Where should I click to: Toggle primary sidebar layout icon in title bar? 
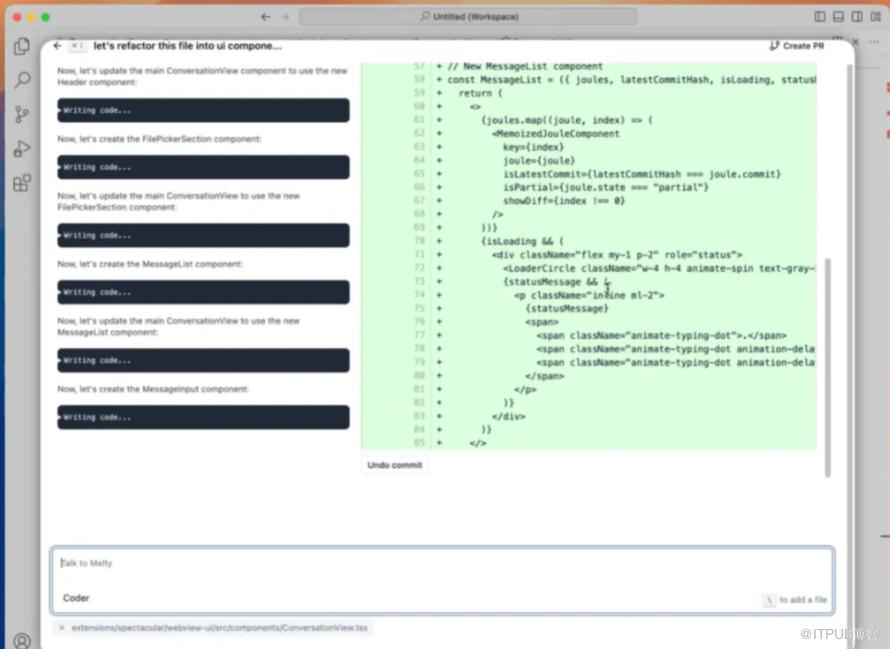point(820,17)
